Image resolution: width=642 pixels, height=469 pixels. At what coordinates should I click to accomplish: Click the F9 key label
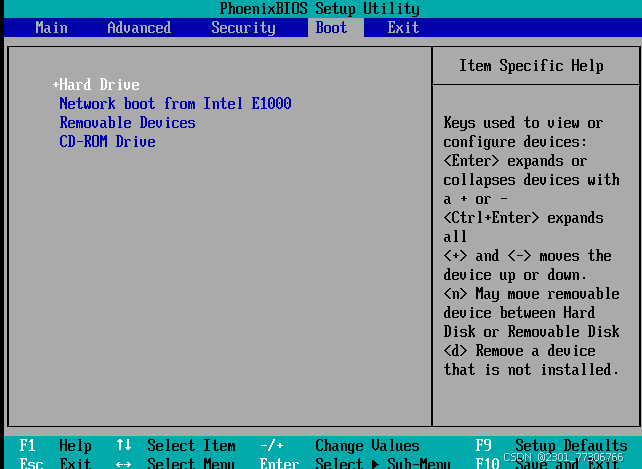[483, 445]
